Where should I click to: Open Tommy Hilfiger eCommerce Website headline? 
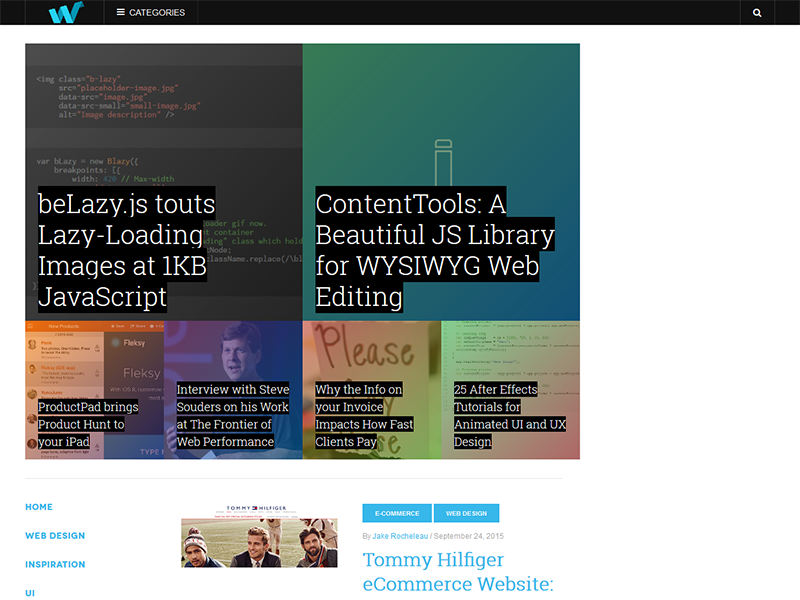tap(458, 572)
